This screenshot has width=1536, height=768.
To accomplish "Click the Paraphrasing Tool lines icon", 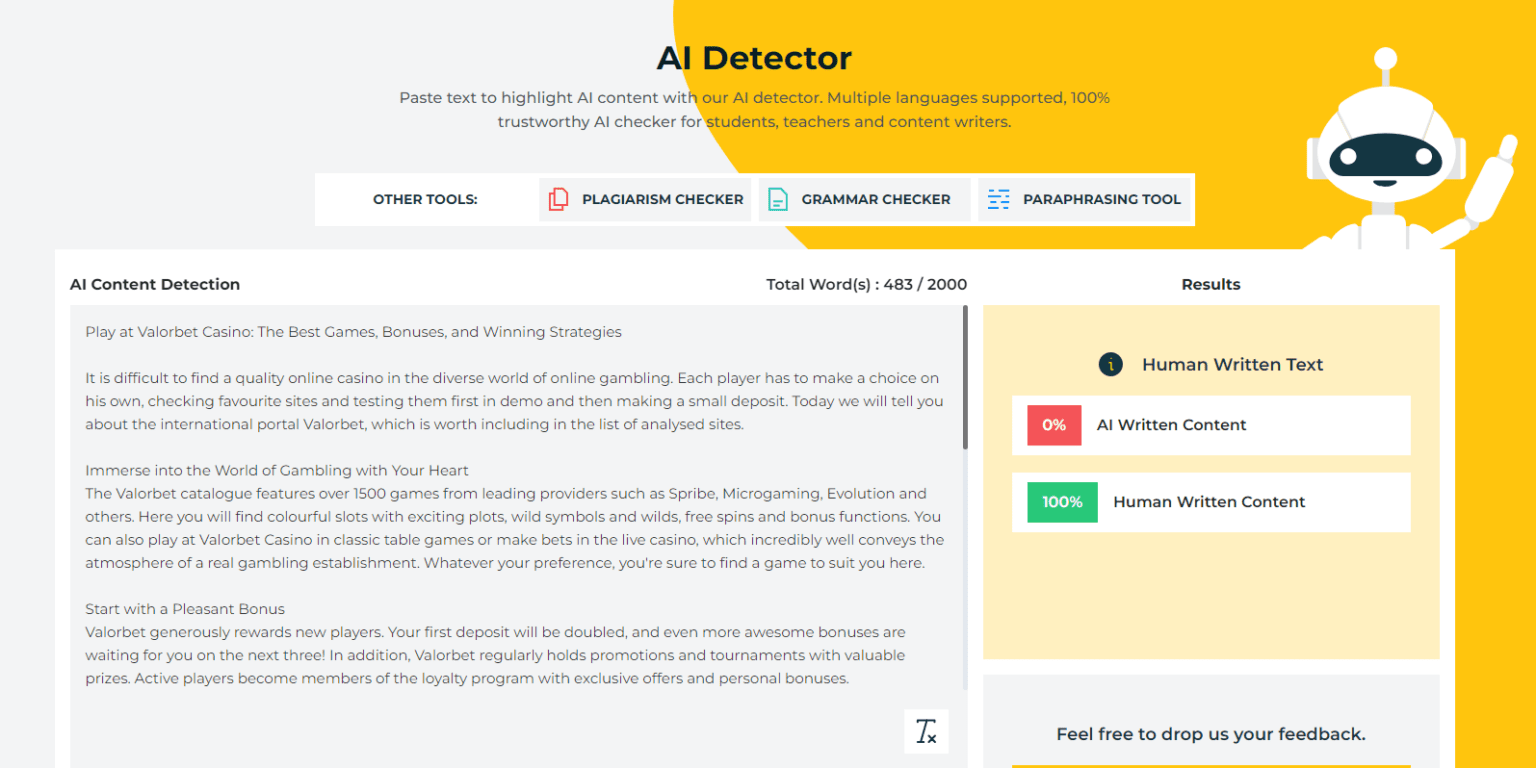I will [x=998, y=199].
